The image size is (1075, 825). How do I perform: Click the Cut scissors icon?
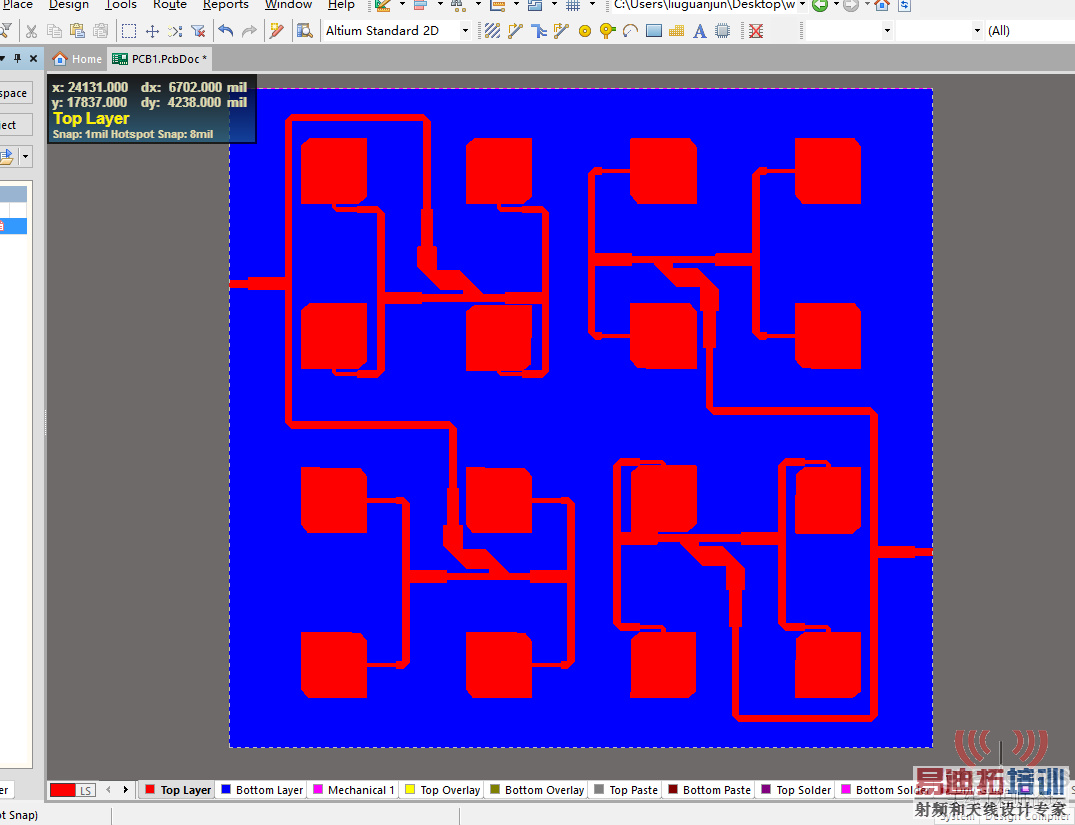[x=31, y=31]
